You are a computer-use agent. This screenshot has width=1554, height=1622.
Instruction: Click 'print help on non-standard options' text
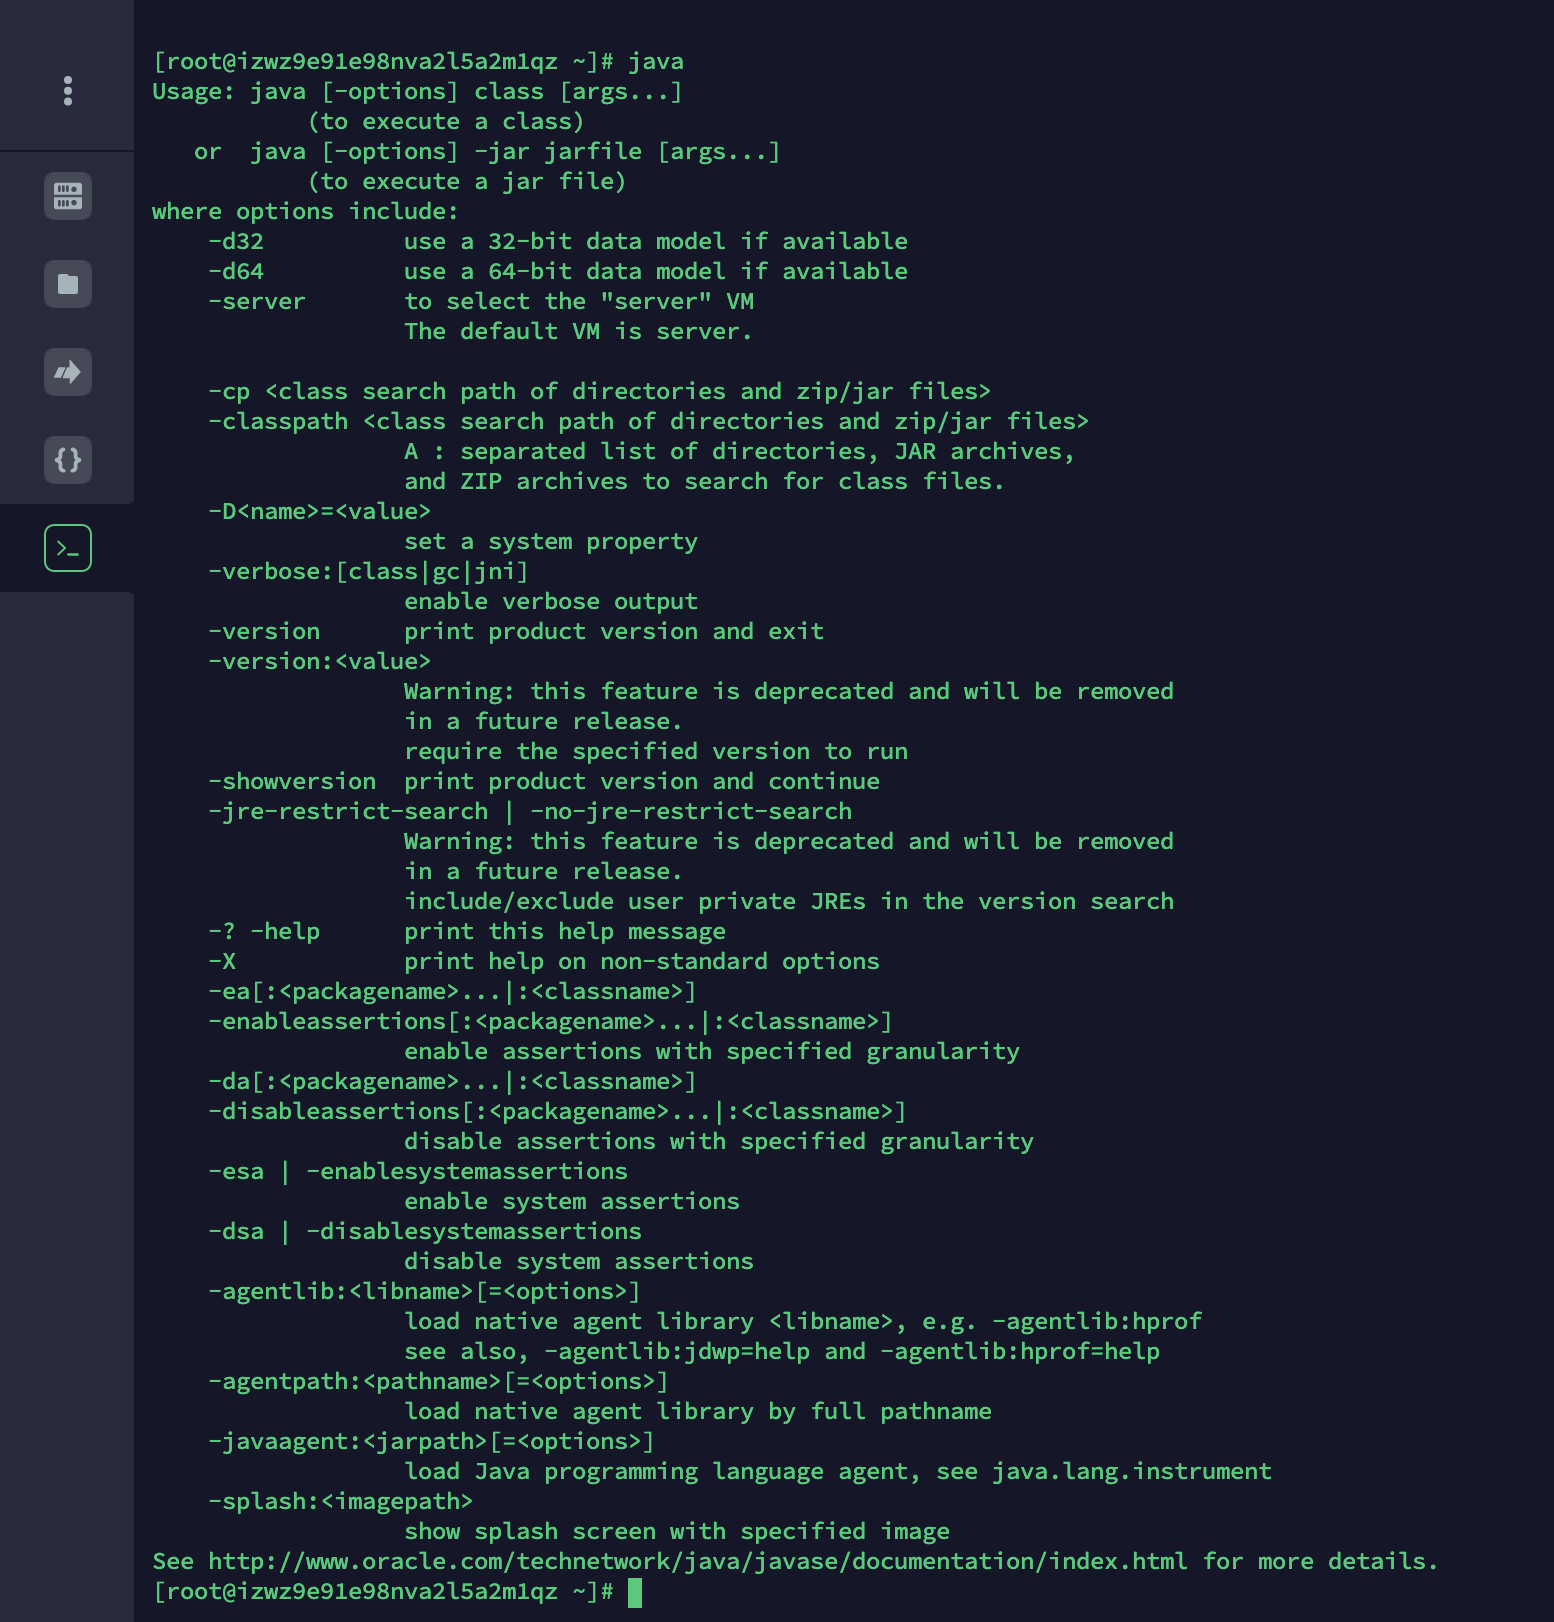(x=642, y=961)
